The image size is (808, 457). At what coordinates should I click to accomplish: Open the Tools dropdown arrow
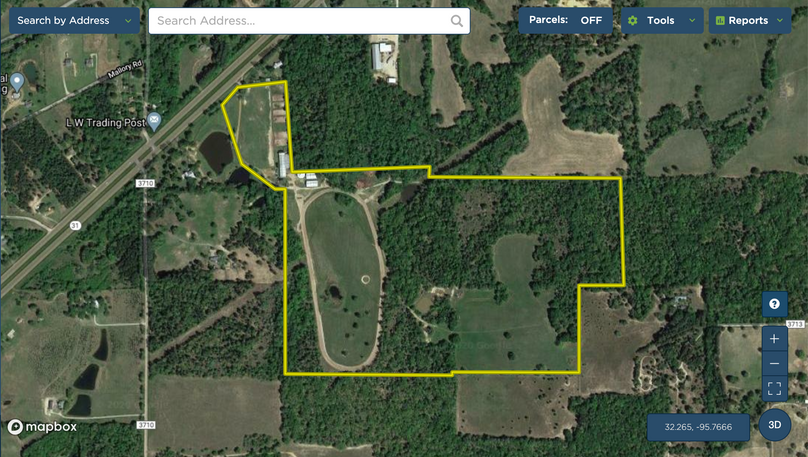[x=692, y=21]
